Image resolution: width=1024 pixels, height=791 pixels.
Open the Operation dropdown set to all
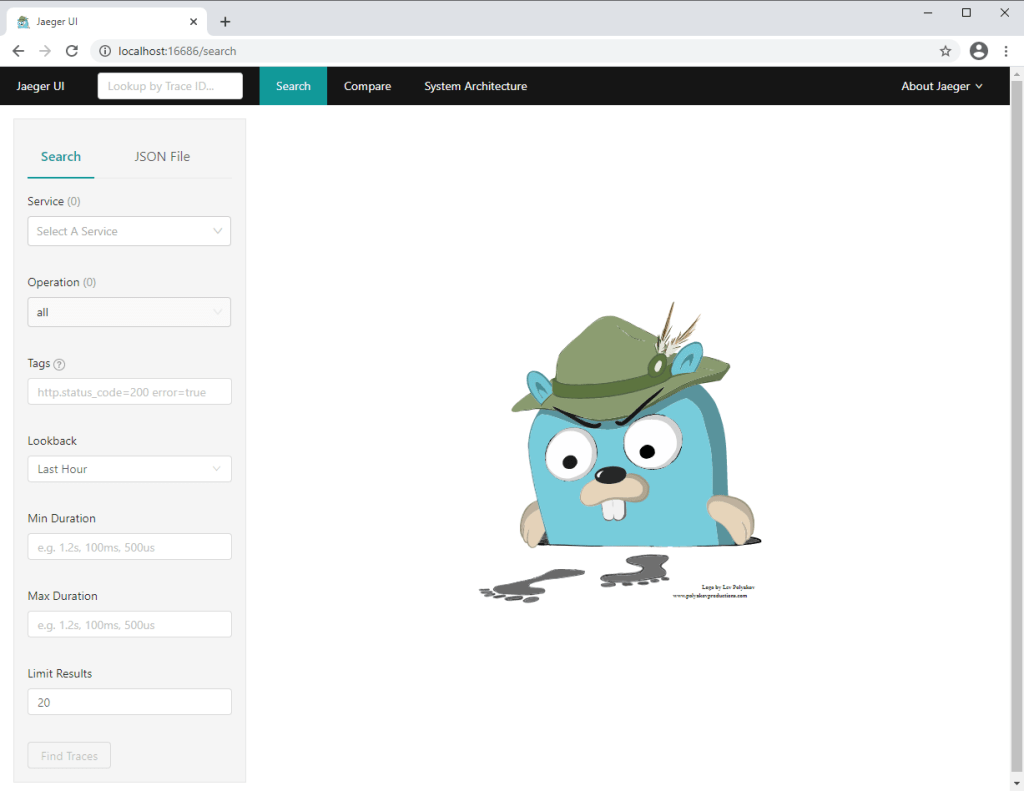click(129, 312)
